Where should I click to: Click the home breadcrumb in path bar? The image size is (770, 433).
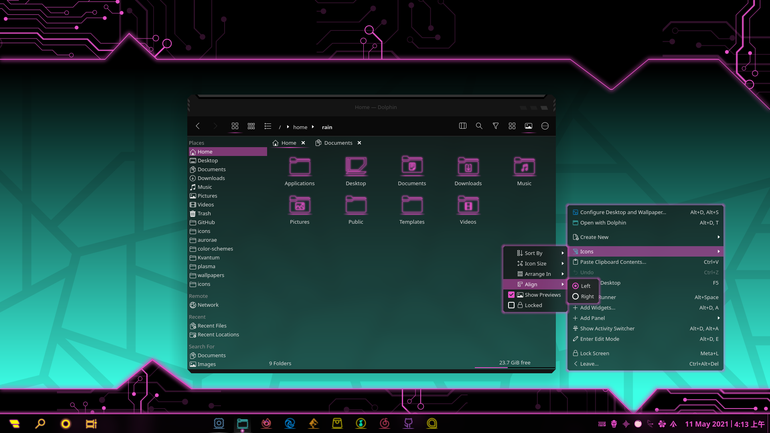tap(300, 127)
